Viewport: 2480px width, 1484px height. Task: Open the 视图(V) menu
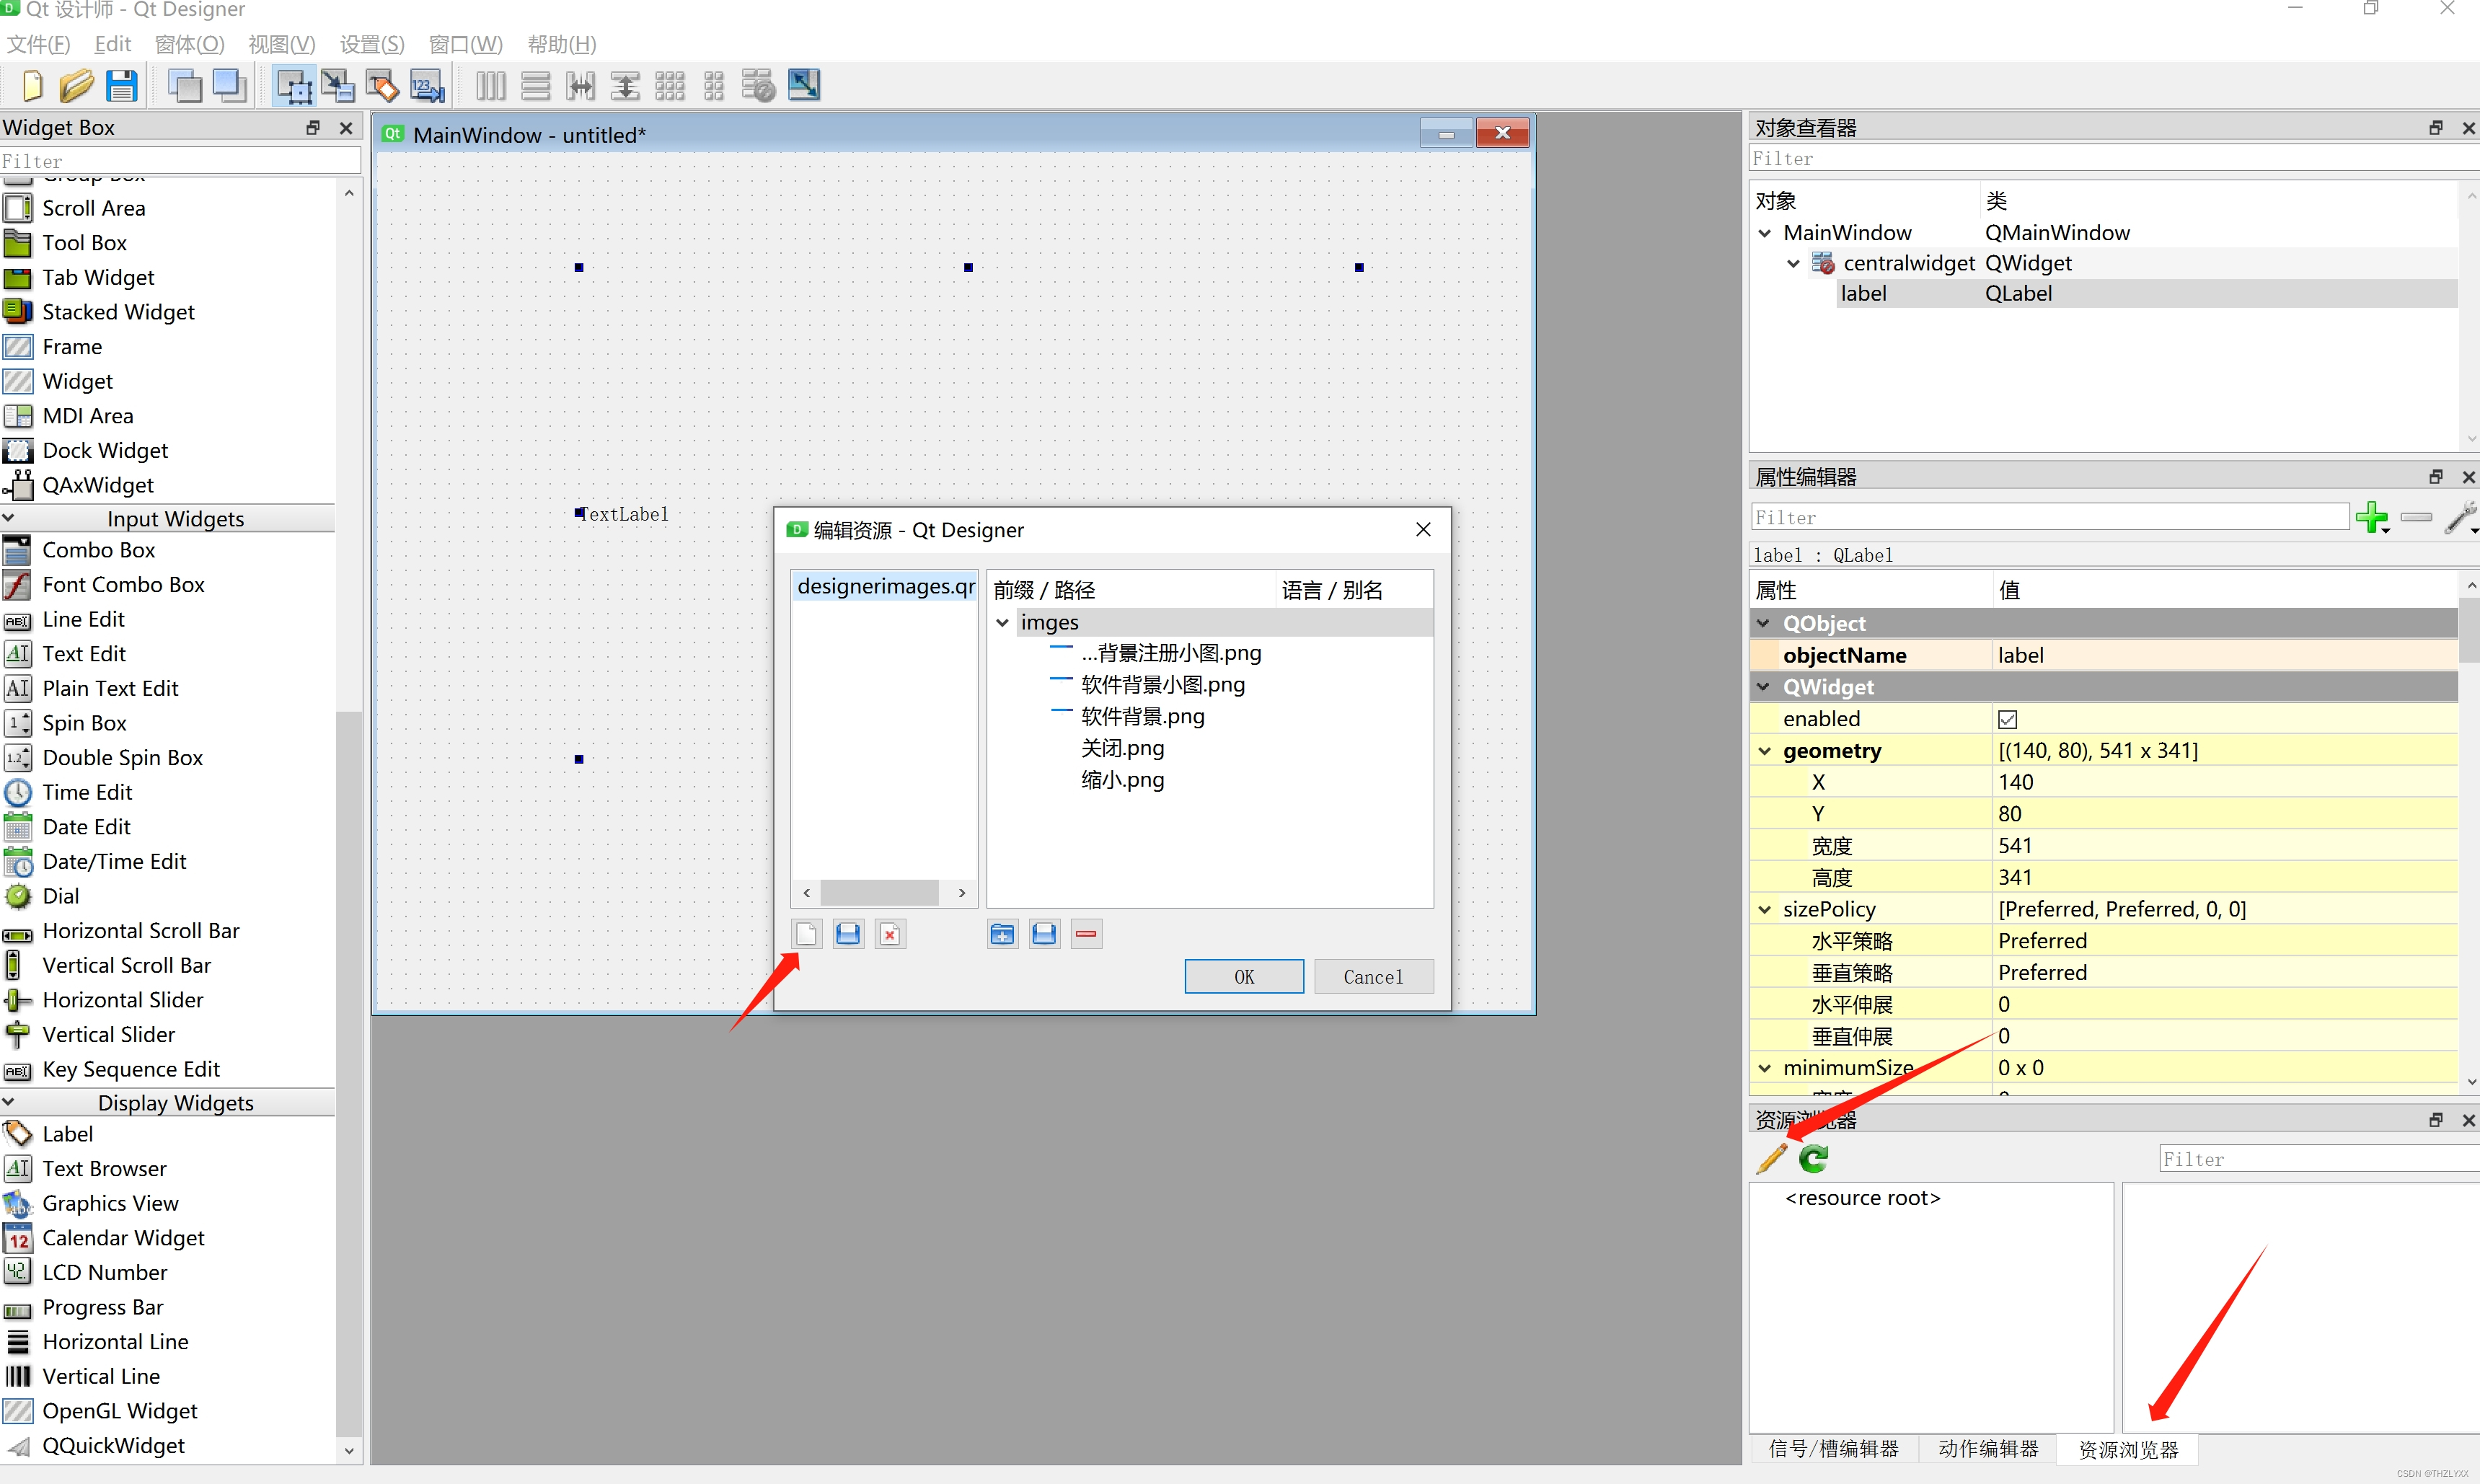(282, 44)
